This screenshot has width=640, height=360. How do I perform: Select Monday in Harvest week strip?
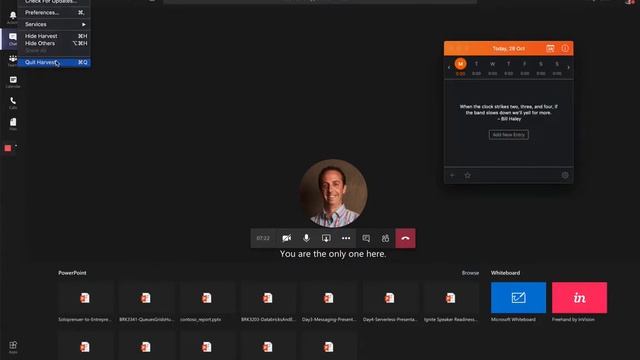tap(460, 67)
